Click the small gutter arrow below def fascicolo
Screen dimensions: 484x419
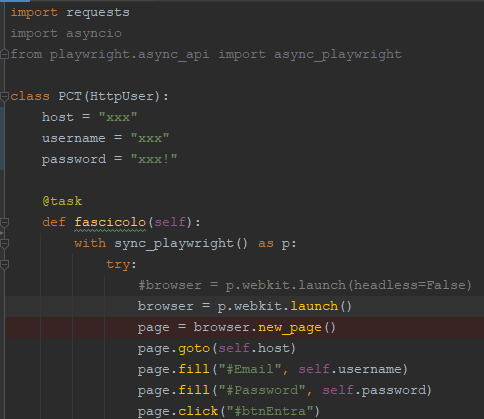(x=2, y=233)
